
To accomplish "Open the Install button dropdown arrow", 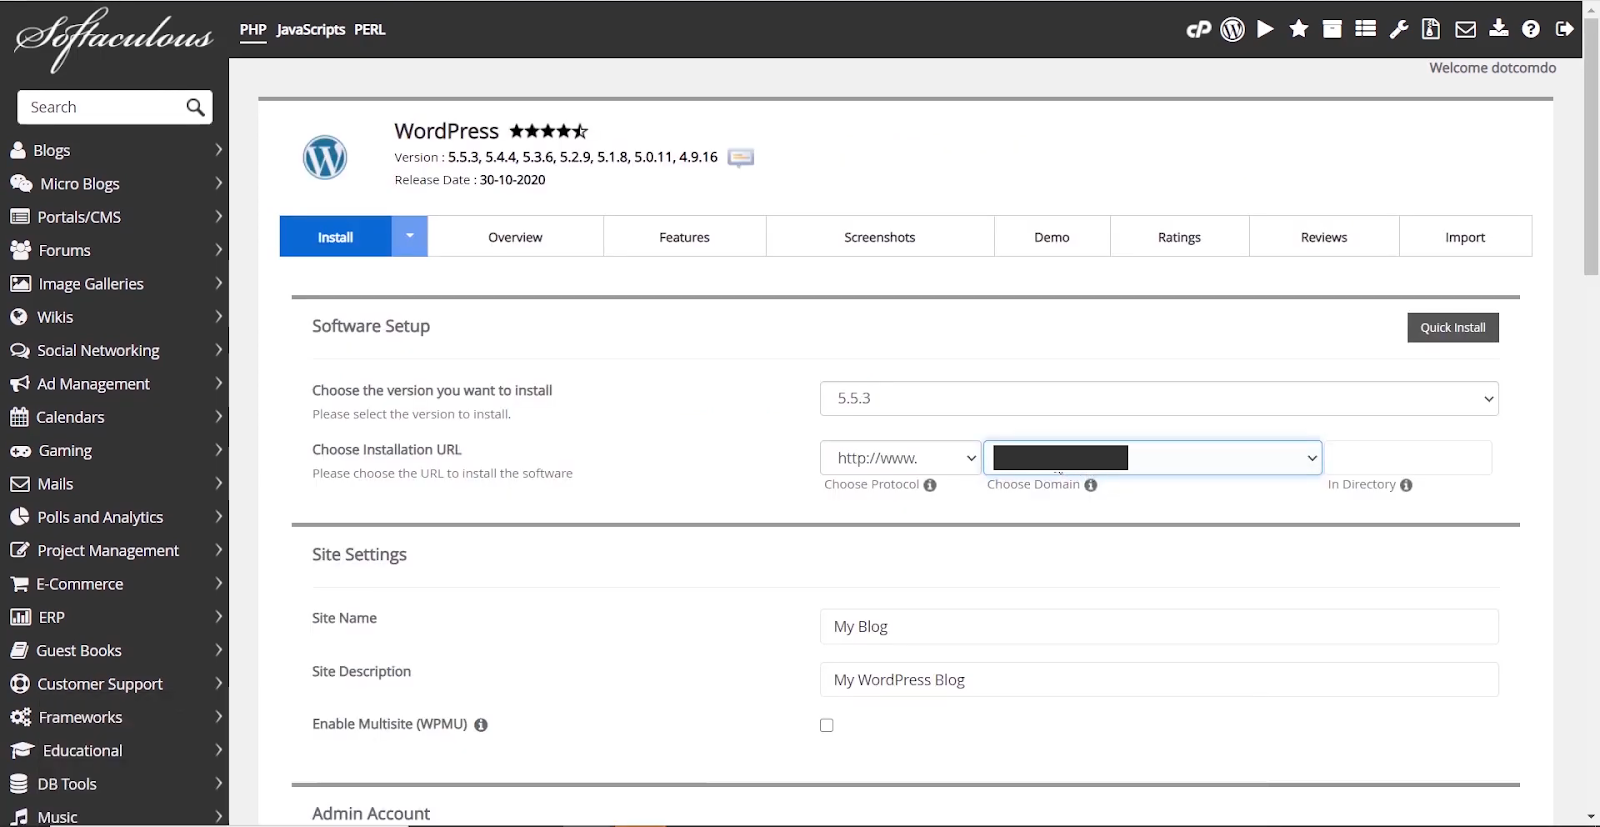I will tap(409, 236).
